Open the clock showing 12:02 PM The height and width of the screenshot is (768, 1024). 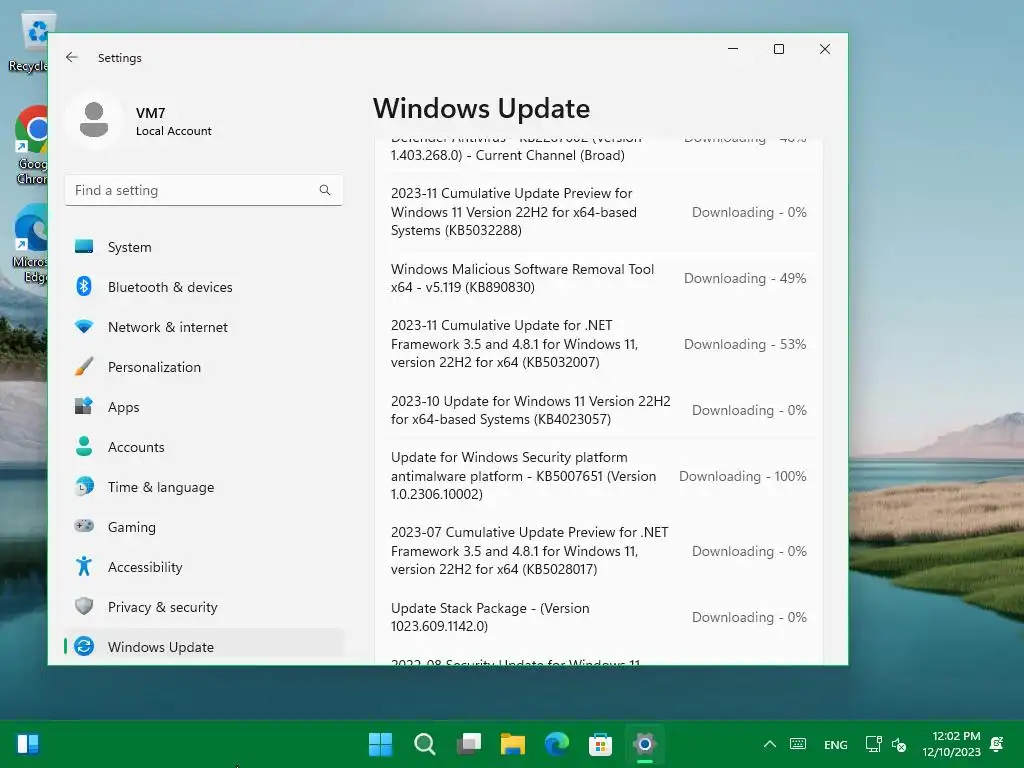952,744
